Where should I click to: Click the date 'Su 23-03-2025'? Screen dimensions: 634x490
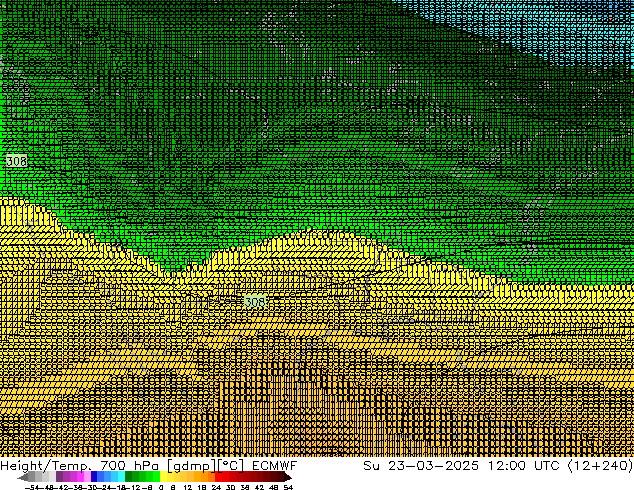click(421, 466)
